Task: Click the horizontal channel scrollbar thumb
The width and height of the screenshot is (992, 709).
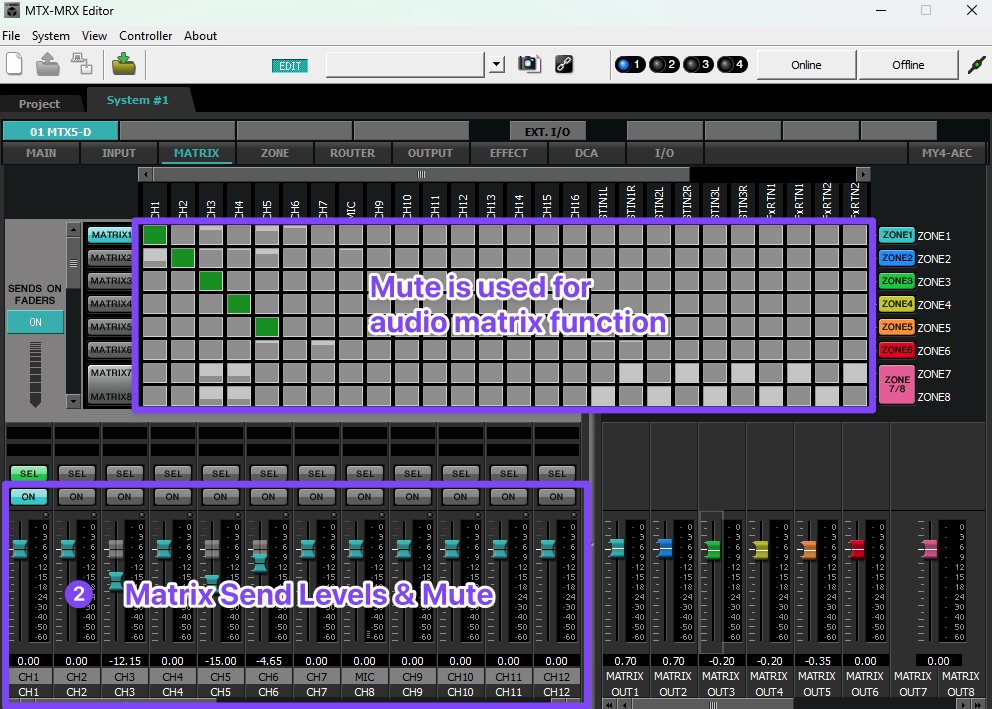Action: click(421, 174)
